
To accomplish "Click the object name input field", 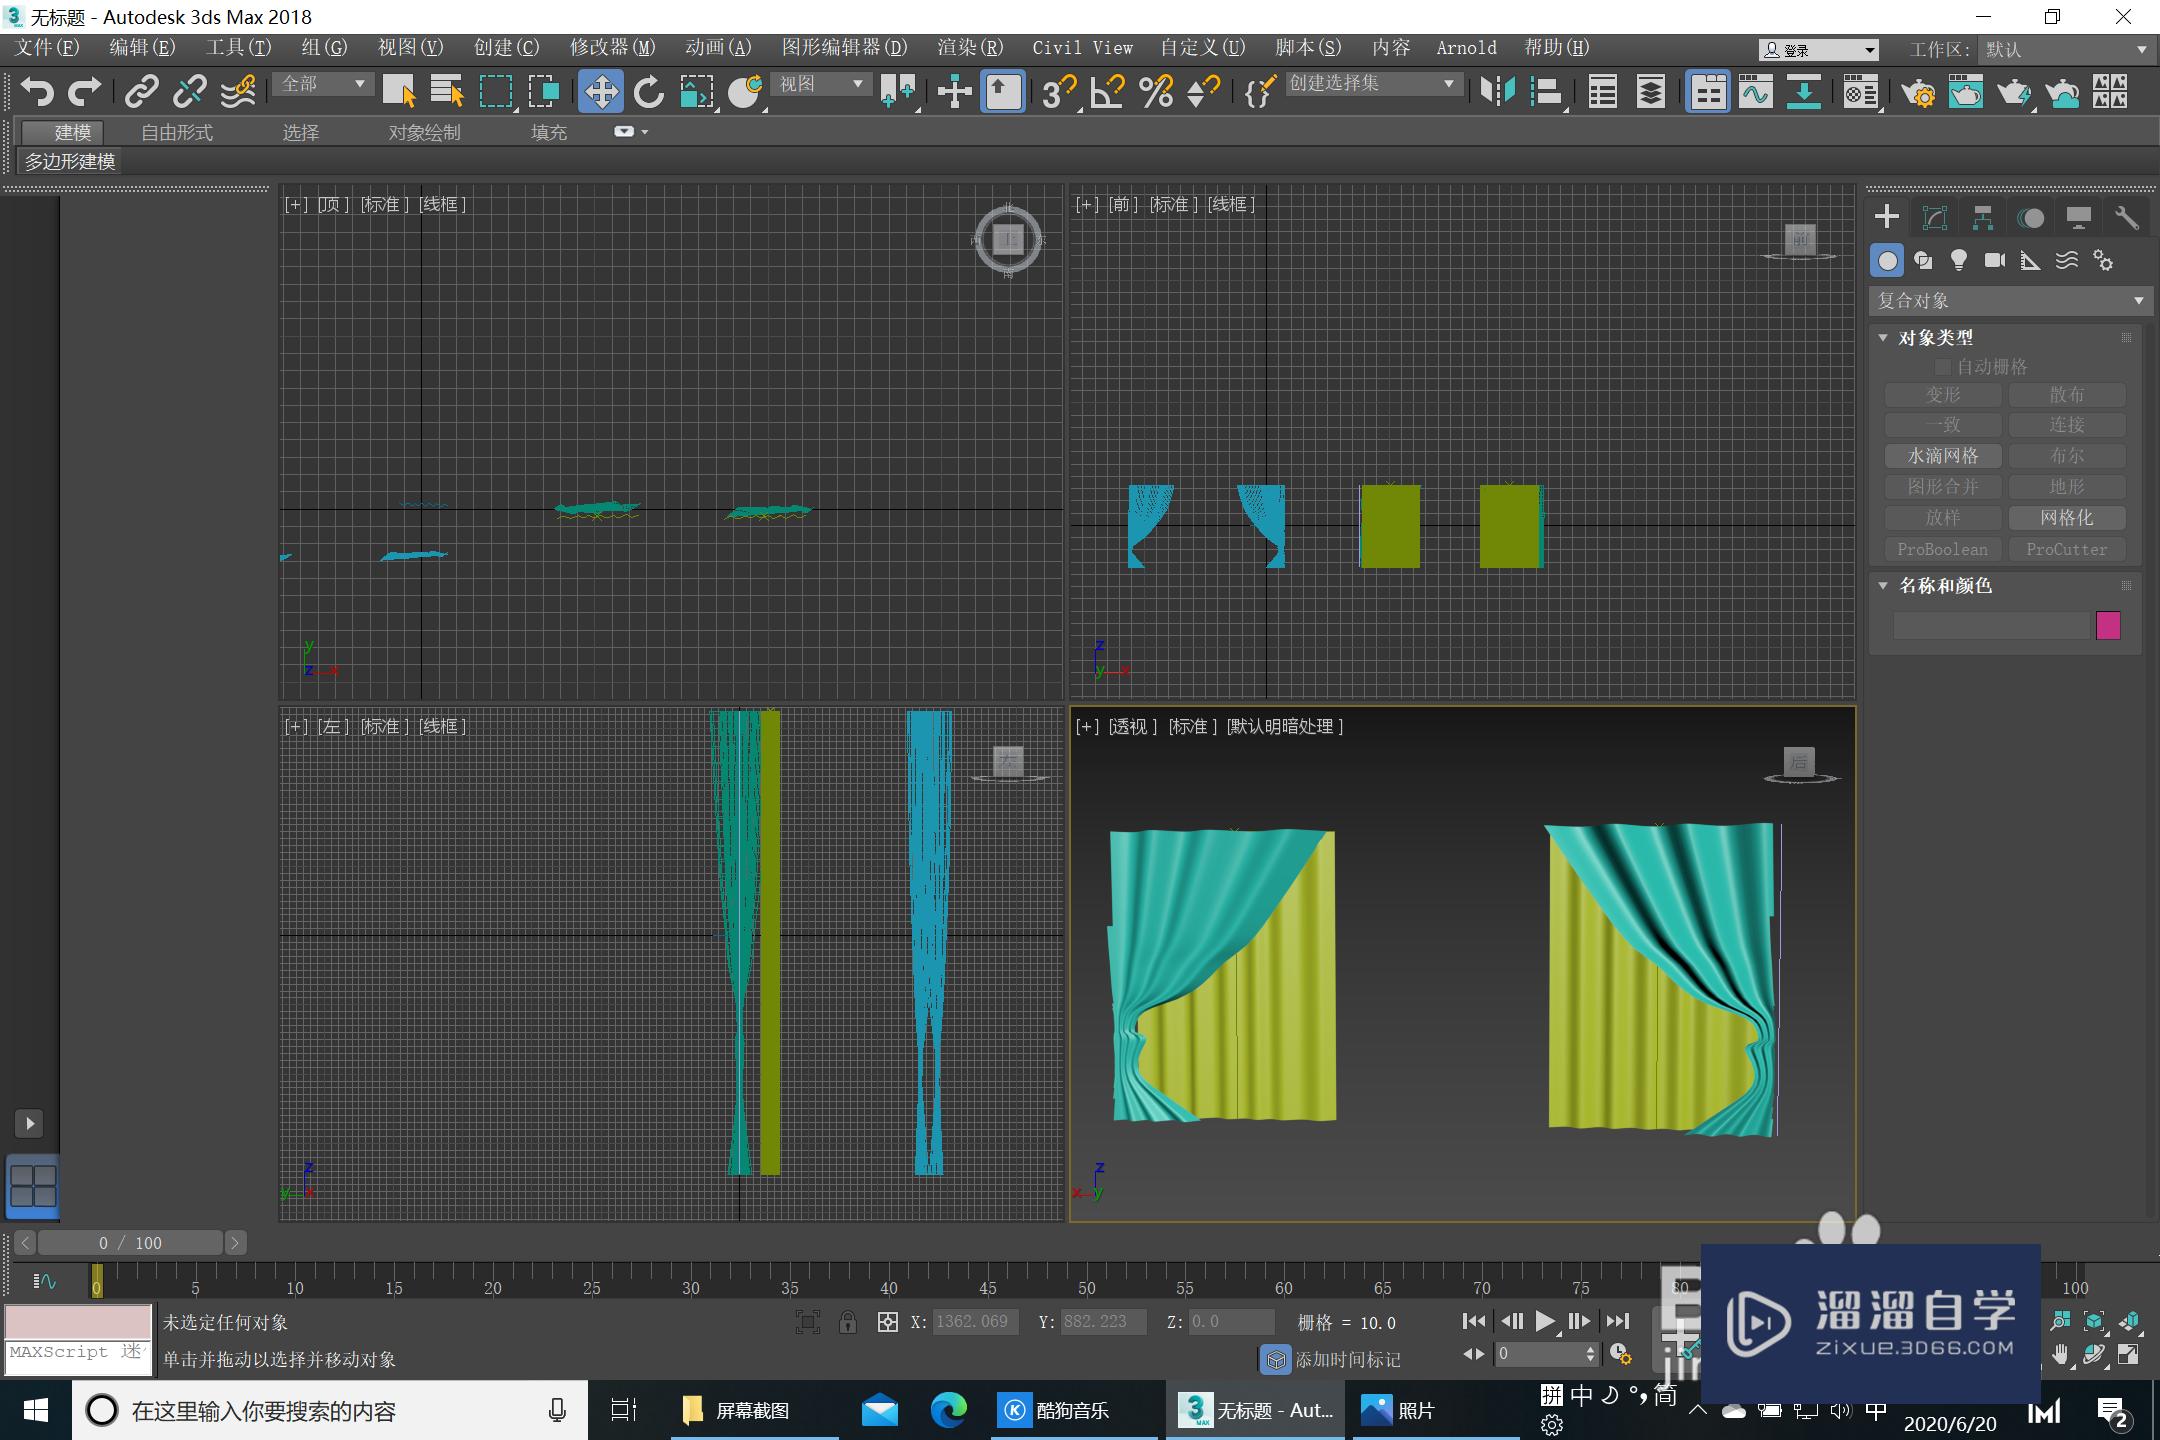I will click(1991, 626).
